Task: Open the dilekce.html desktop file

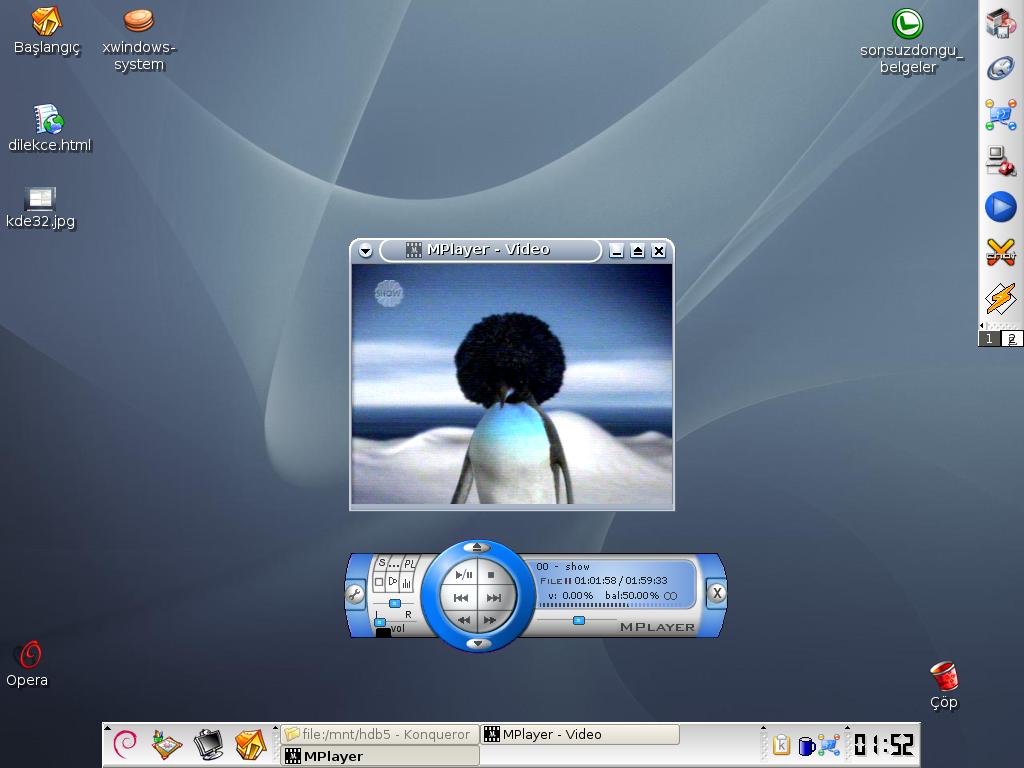Action: (48, 121)
